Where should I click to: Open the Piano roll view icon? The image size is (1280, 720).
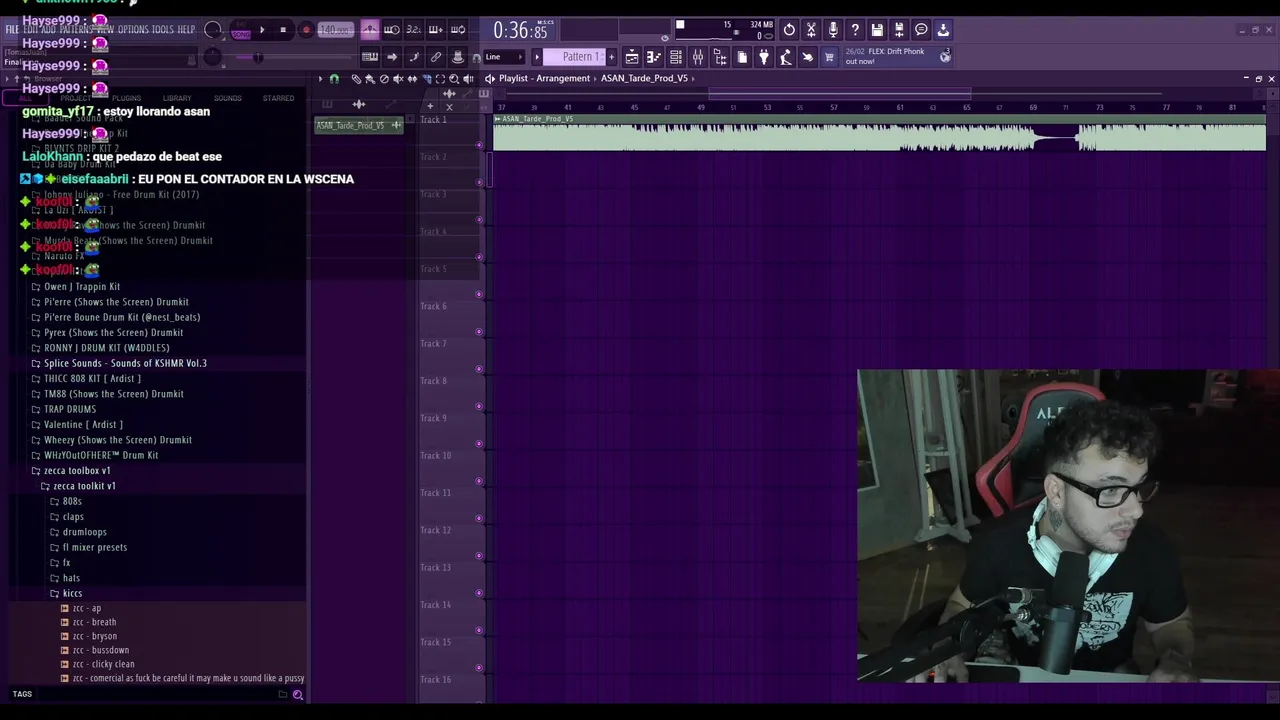[653, 57]
